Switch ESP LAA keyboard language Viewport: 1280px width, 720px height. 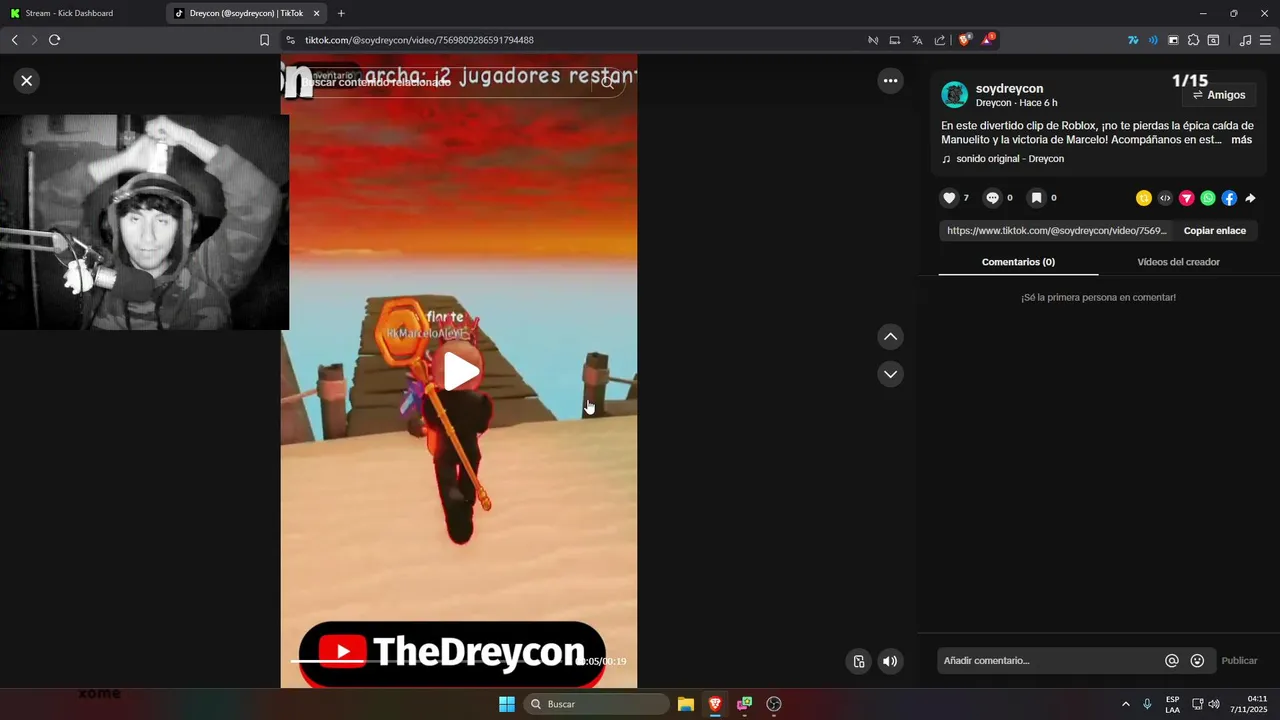pyautogui.click(x=1172, y=704)
